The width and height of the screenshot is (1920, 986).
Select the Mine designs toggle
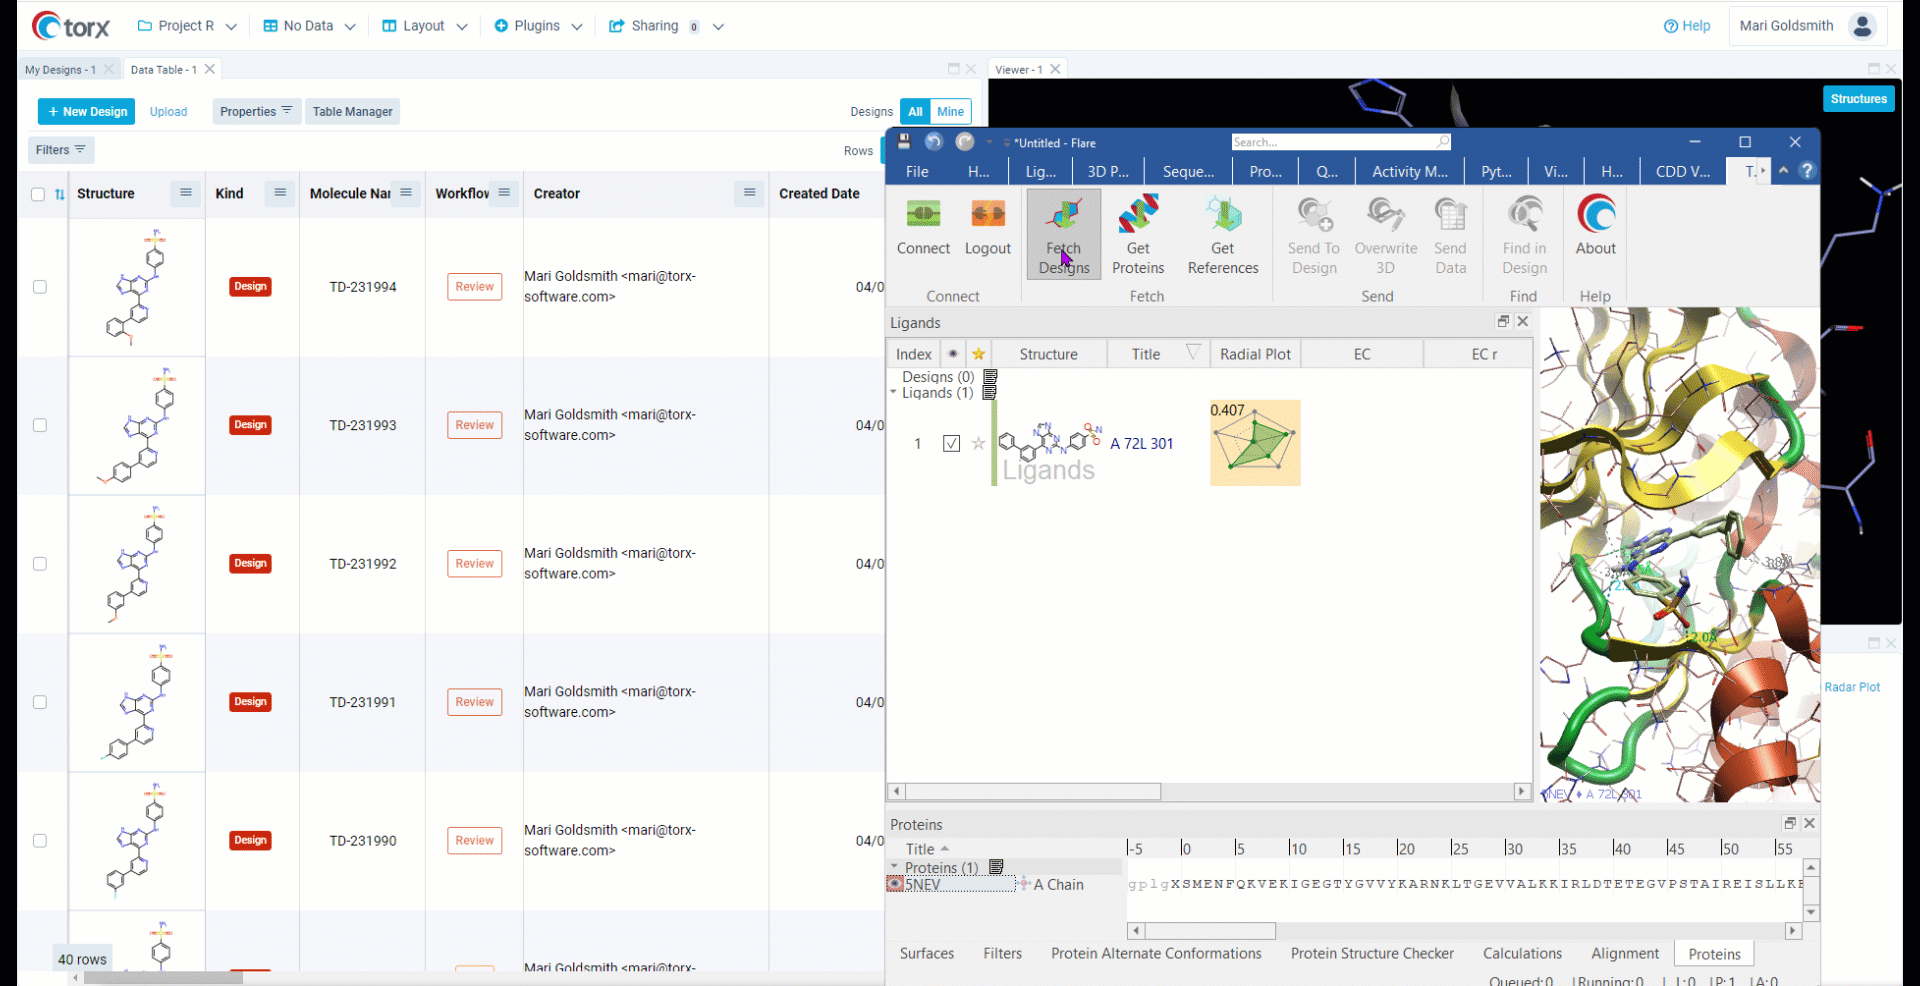[x=951, y=112]
